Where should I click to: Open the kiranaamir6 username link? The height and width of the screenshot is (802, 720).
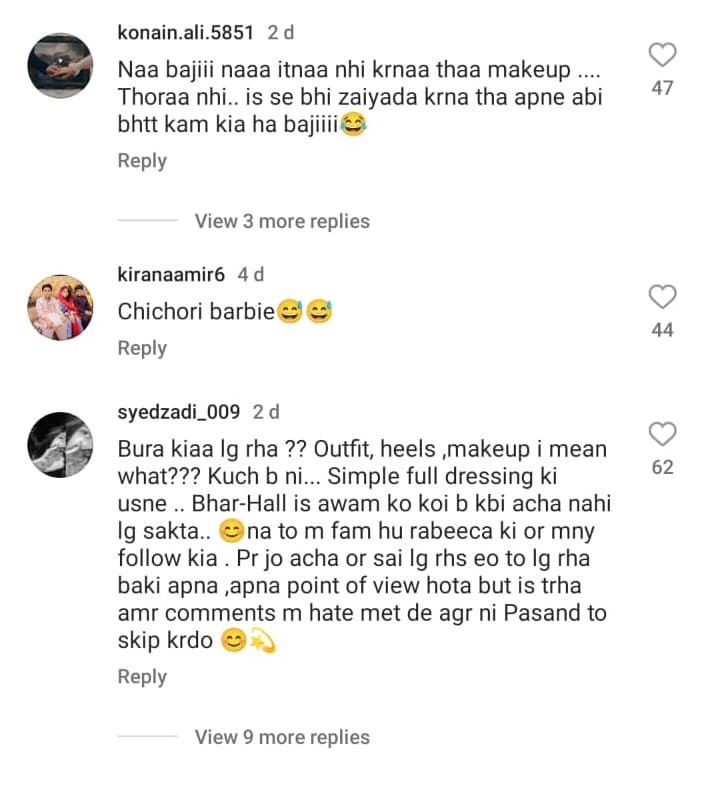[172, 274]
